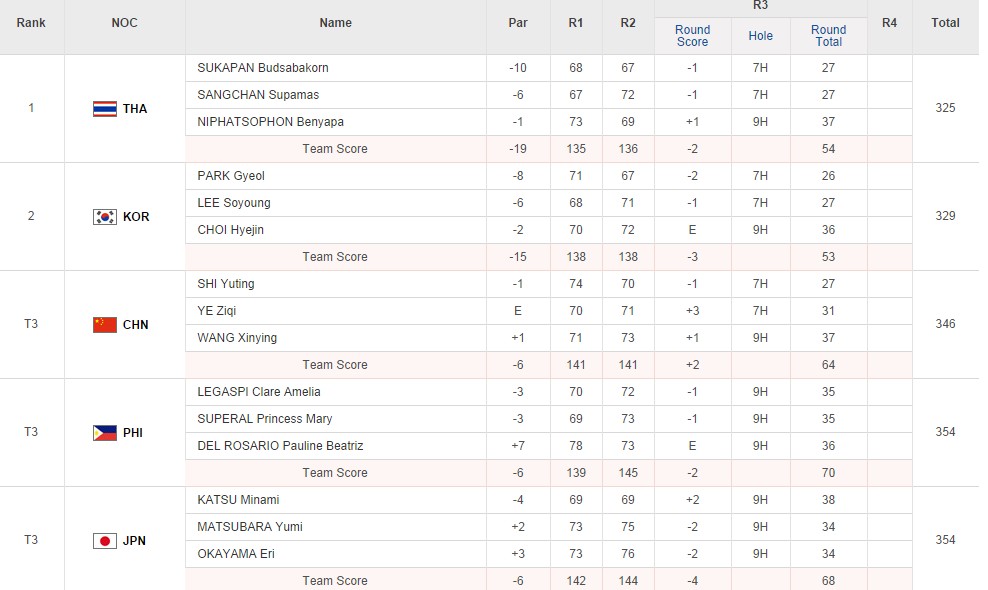The height and width of the screenshot is (590, 988).
Task: Click the Japan flag icon
Action: [104, 541]
